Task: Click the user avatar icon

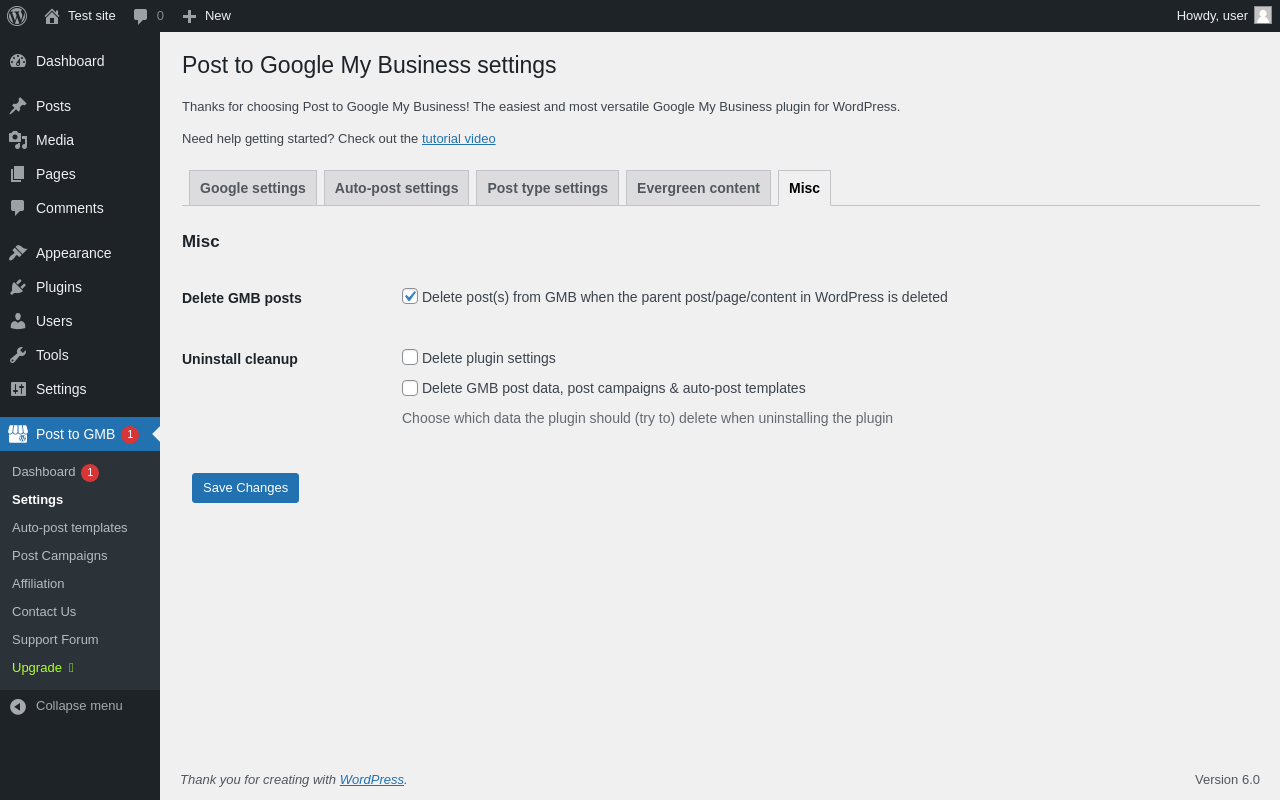Action: point(1263,15)
